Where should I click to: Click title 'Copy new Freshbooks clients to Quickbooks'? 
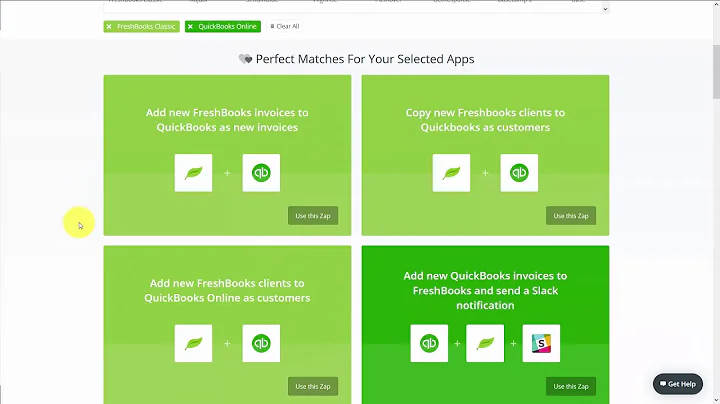pos(485,120)
